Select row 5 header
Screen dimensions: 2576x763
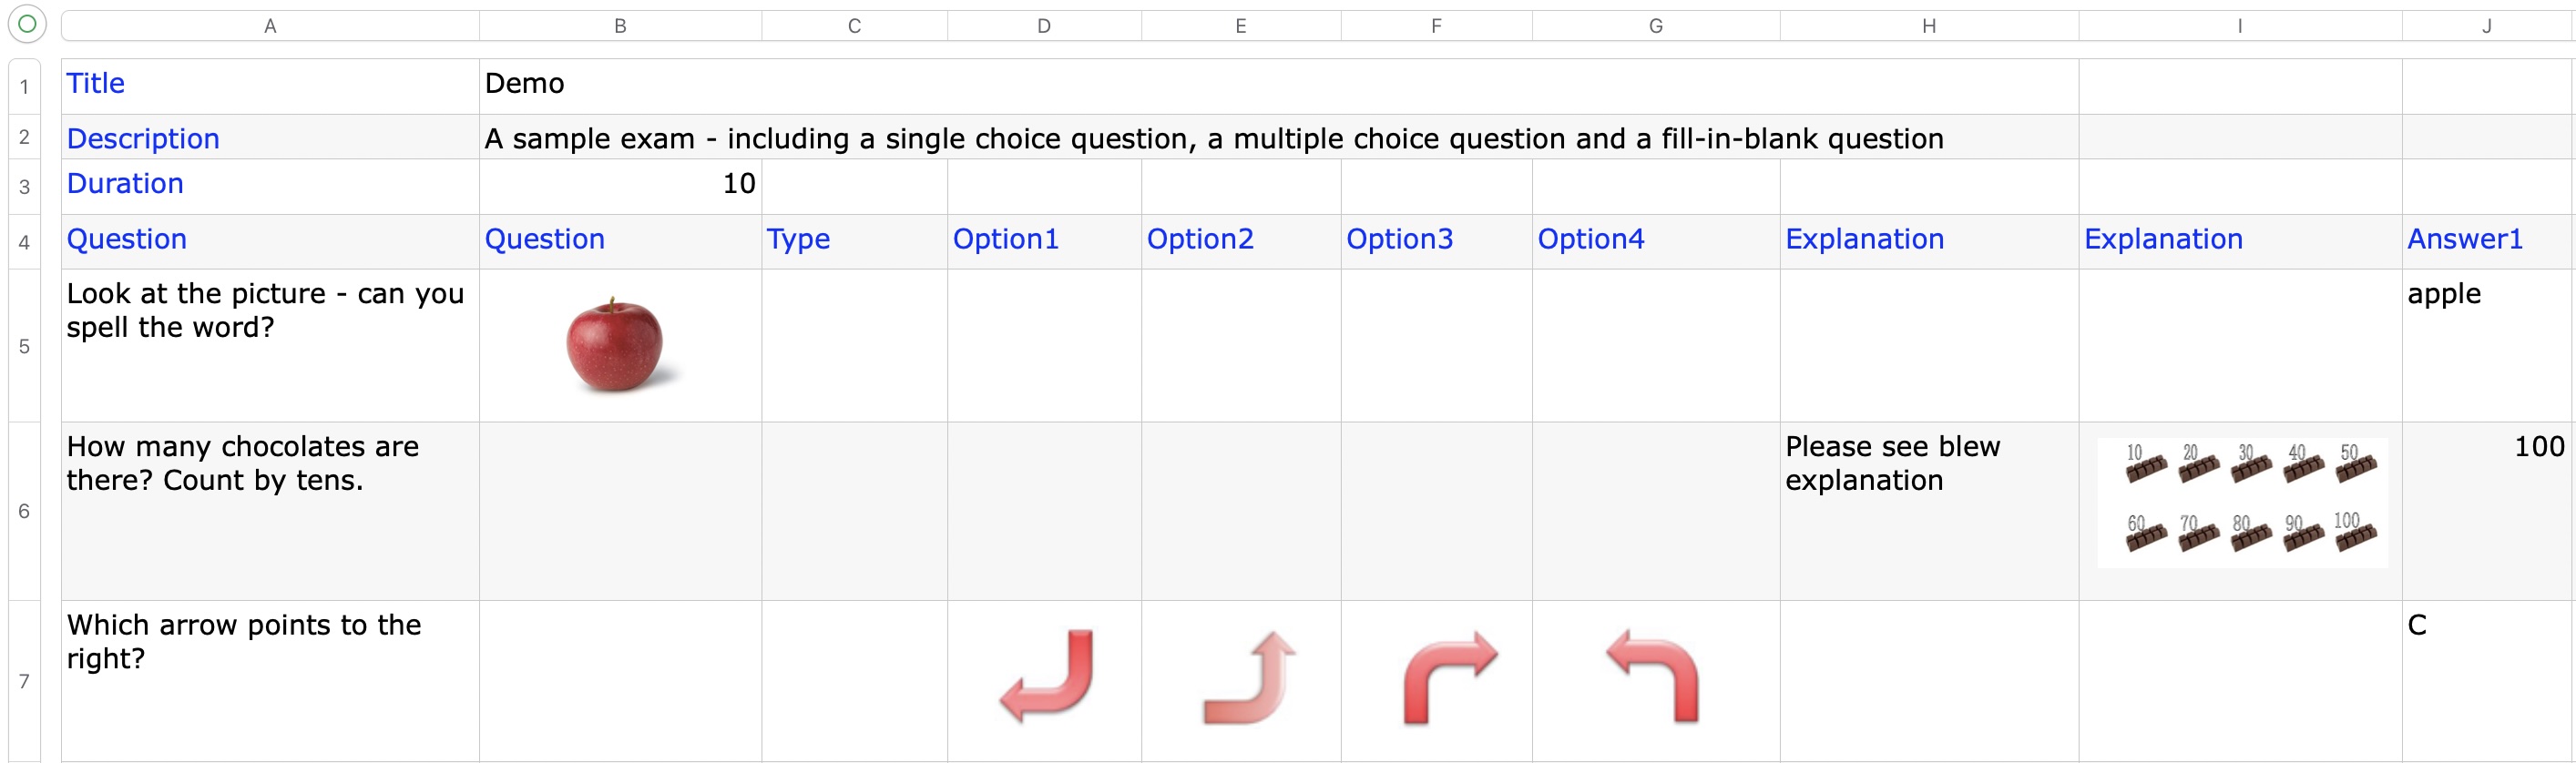click(24, 346)
